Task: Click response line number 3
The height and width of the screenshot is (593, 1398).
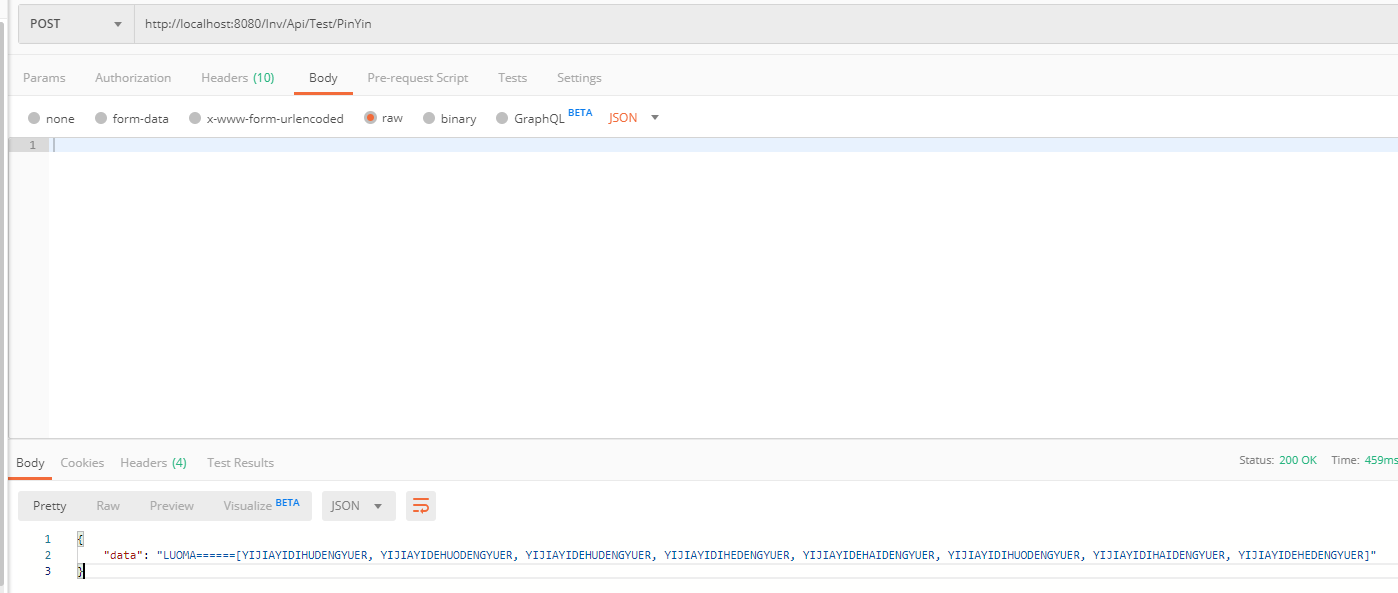Action: pos(47,571)
